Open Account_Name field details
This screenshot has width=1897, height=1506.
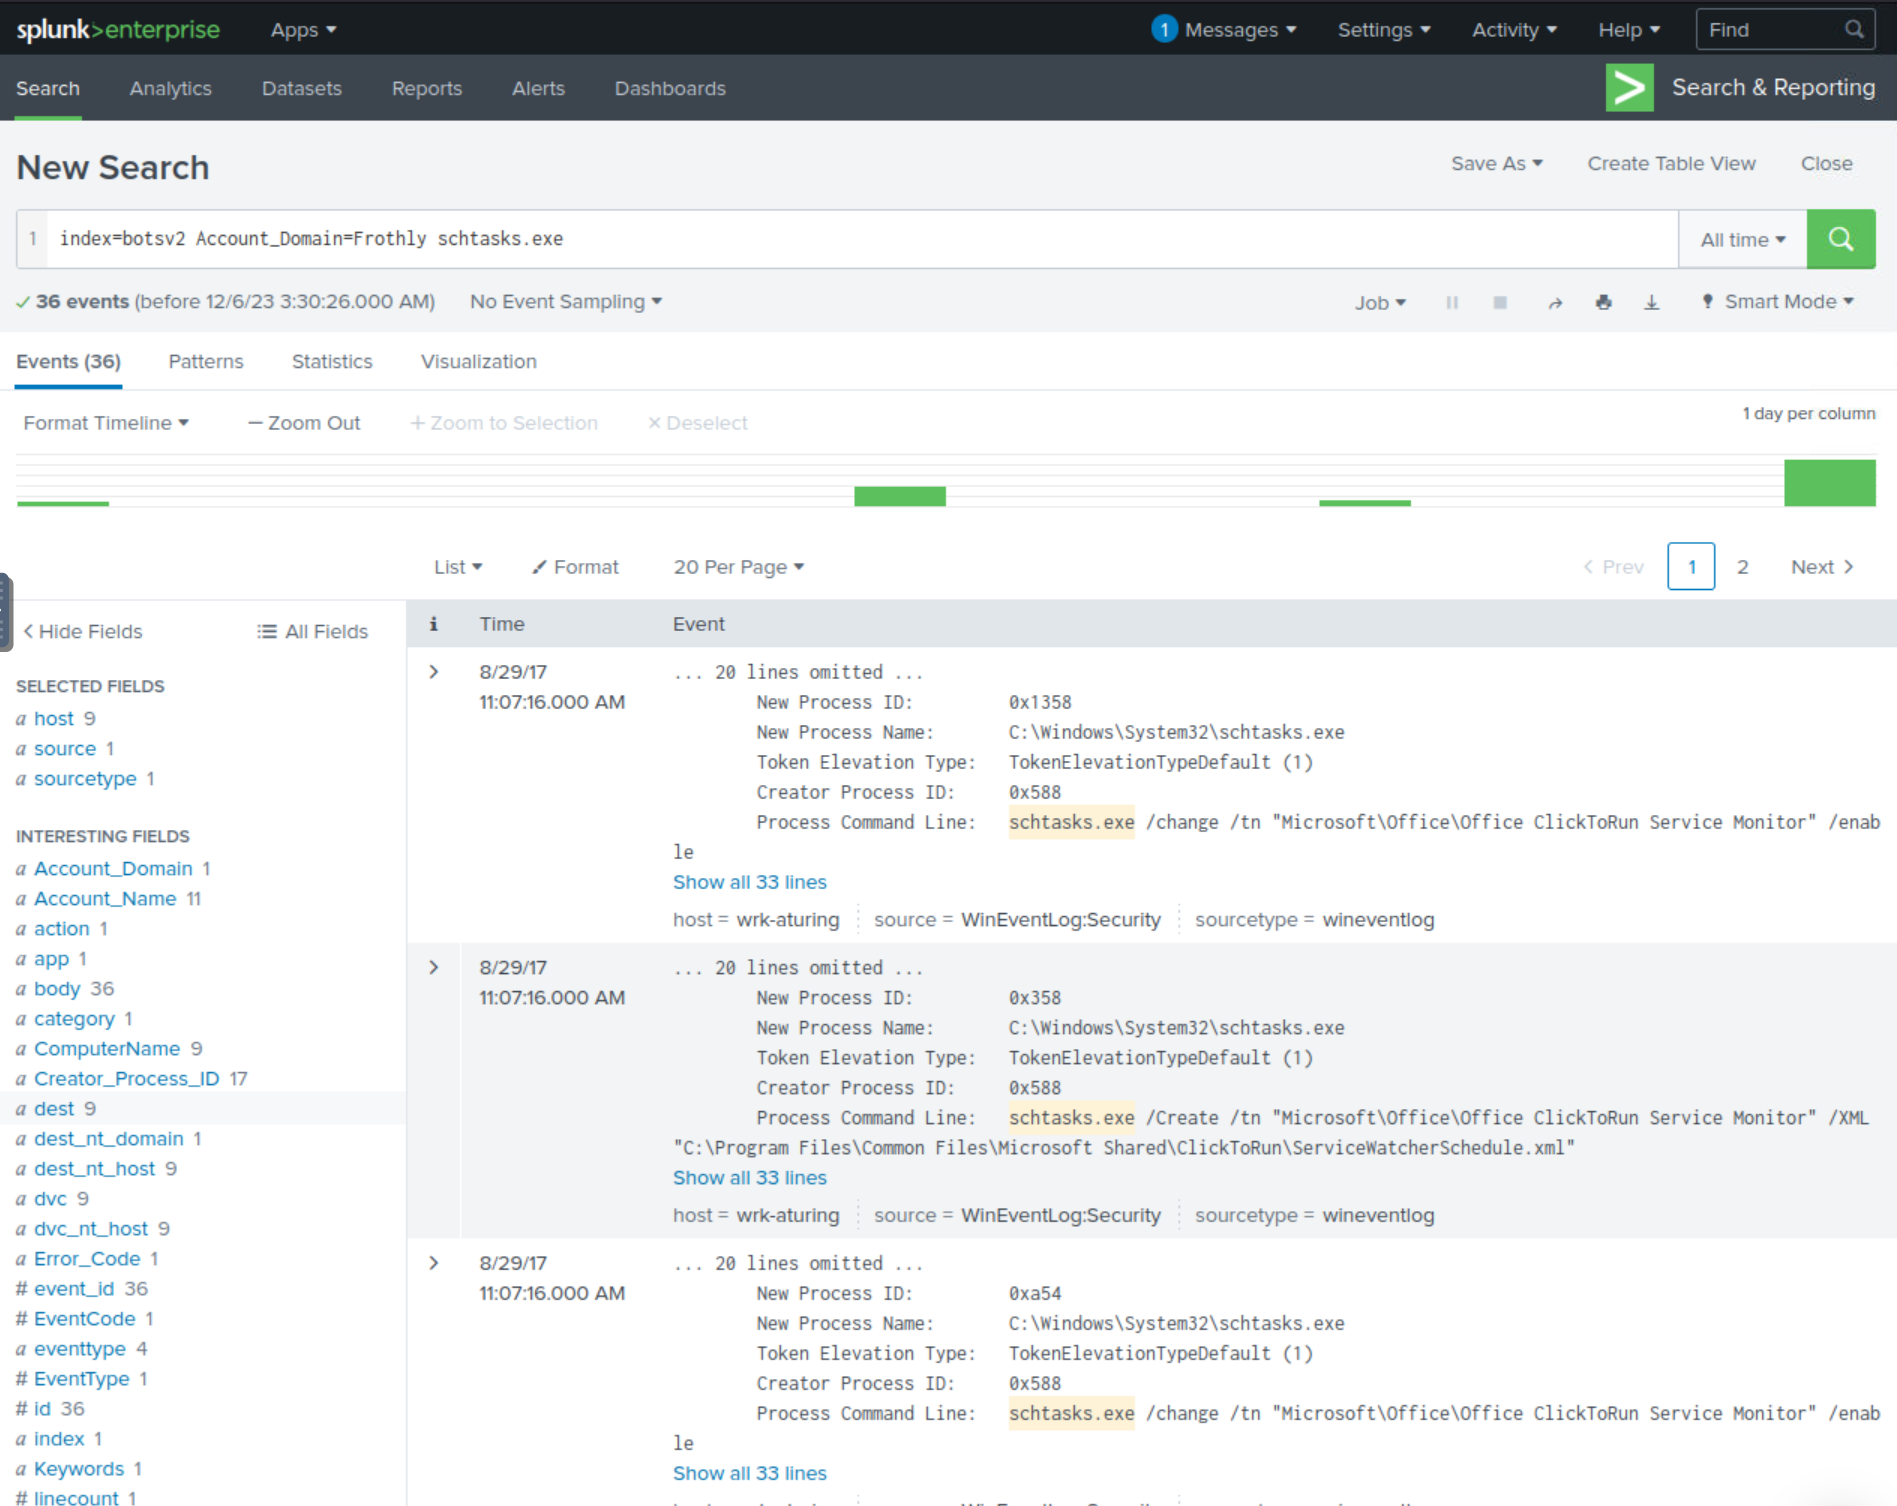105,899
